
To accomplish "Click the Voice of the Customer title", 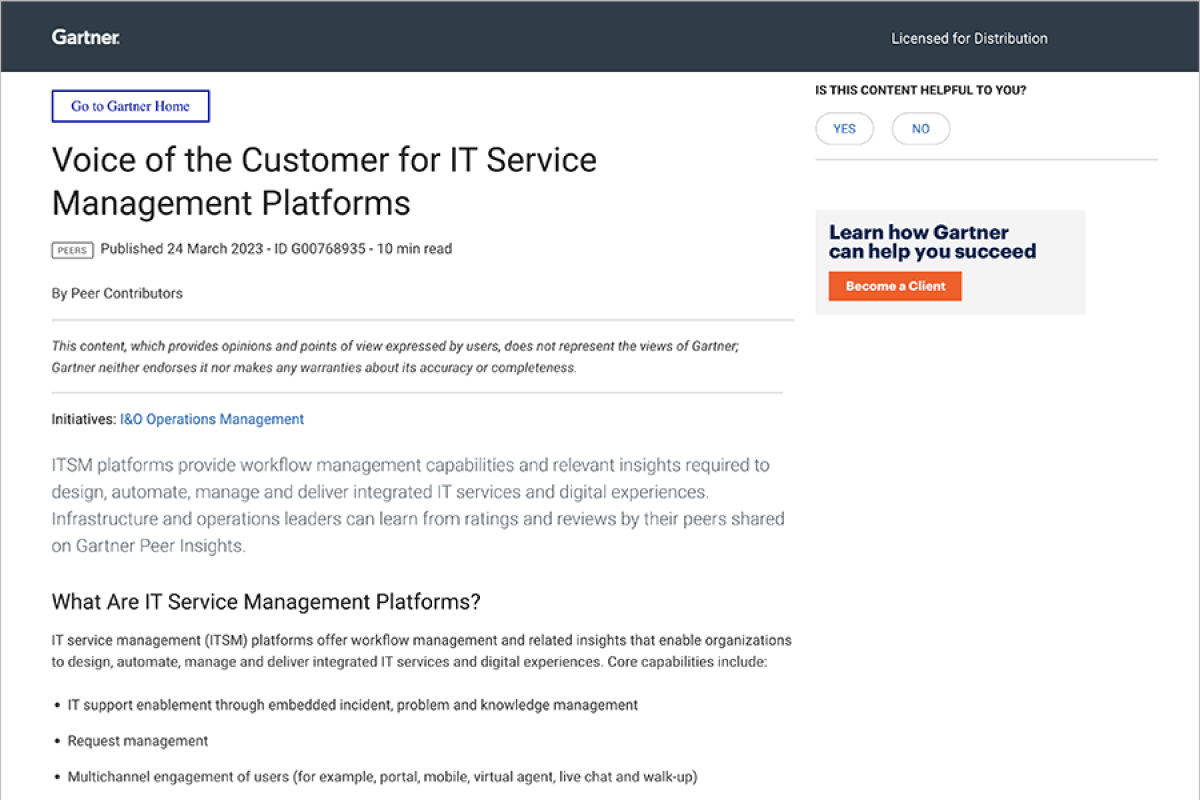I will coord(324,181).
